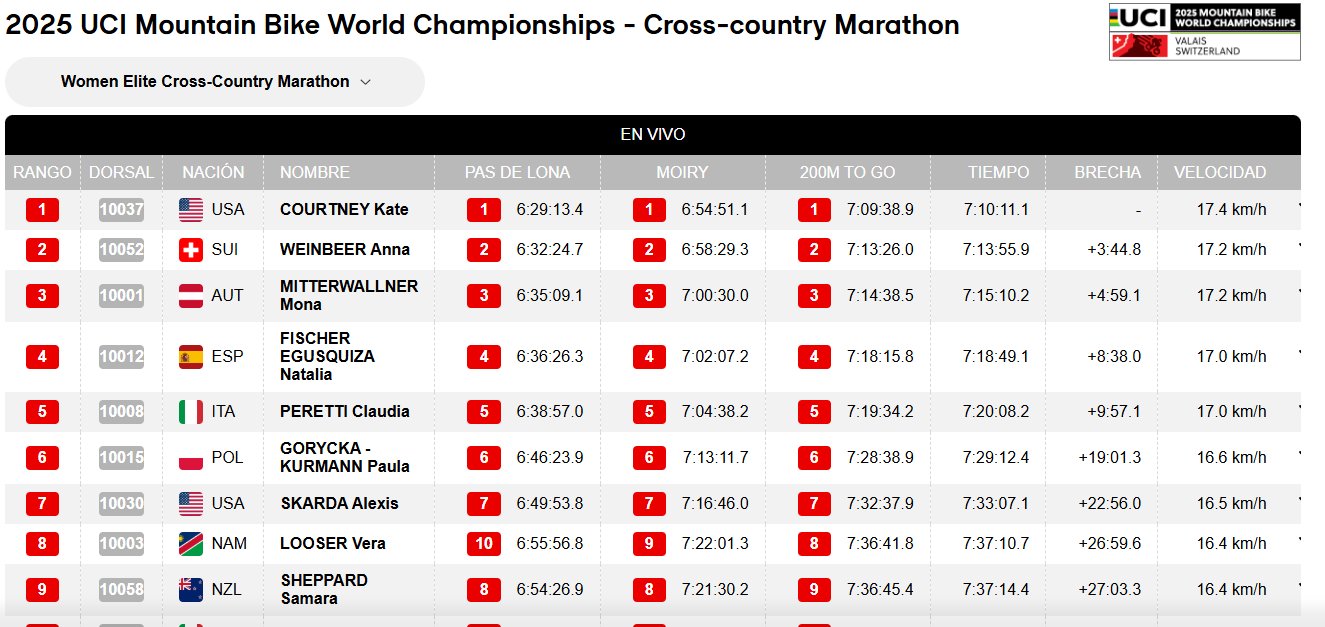
Task: Click the Polish flag in Gorycka-Kurmann's row
Action: pos(191,457)
